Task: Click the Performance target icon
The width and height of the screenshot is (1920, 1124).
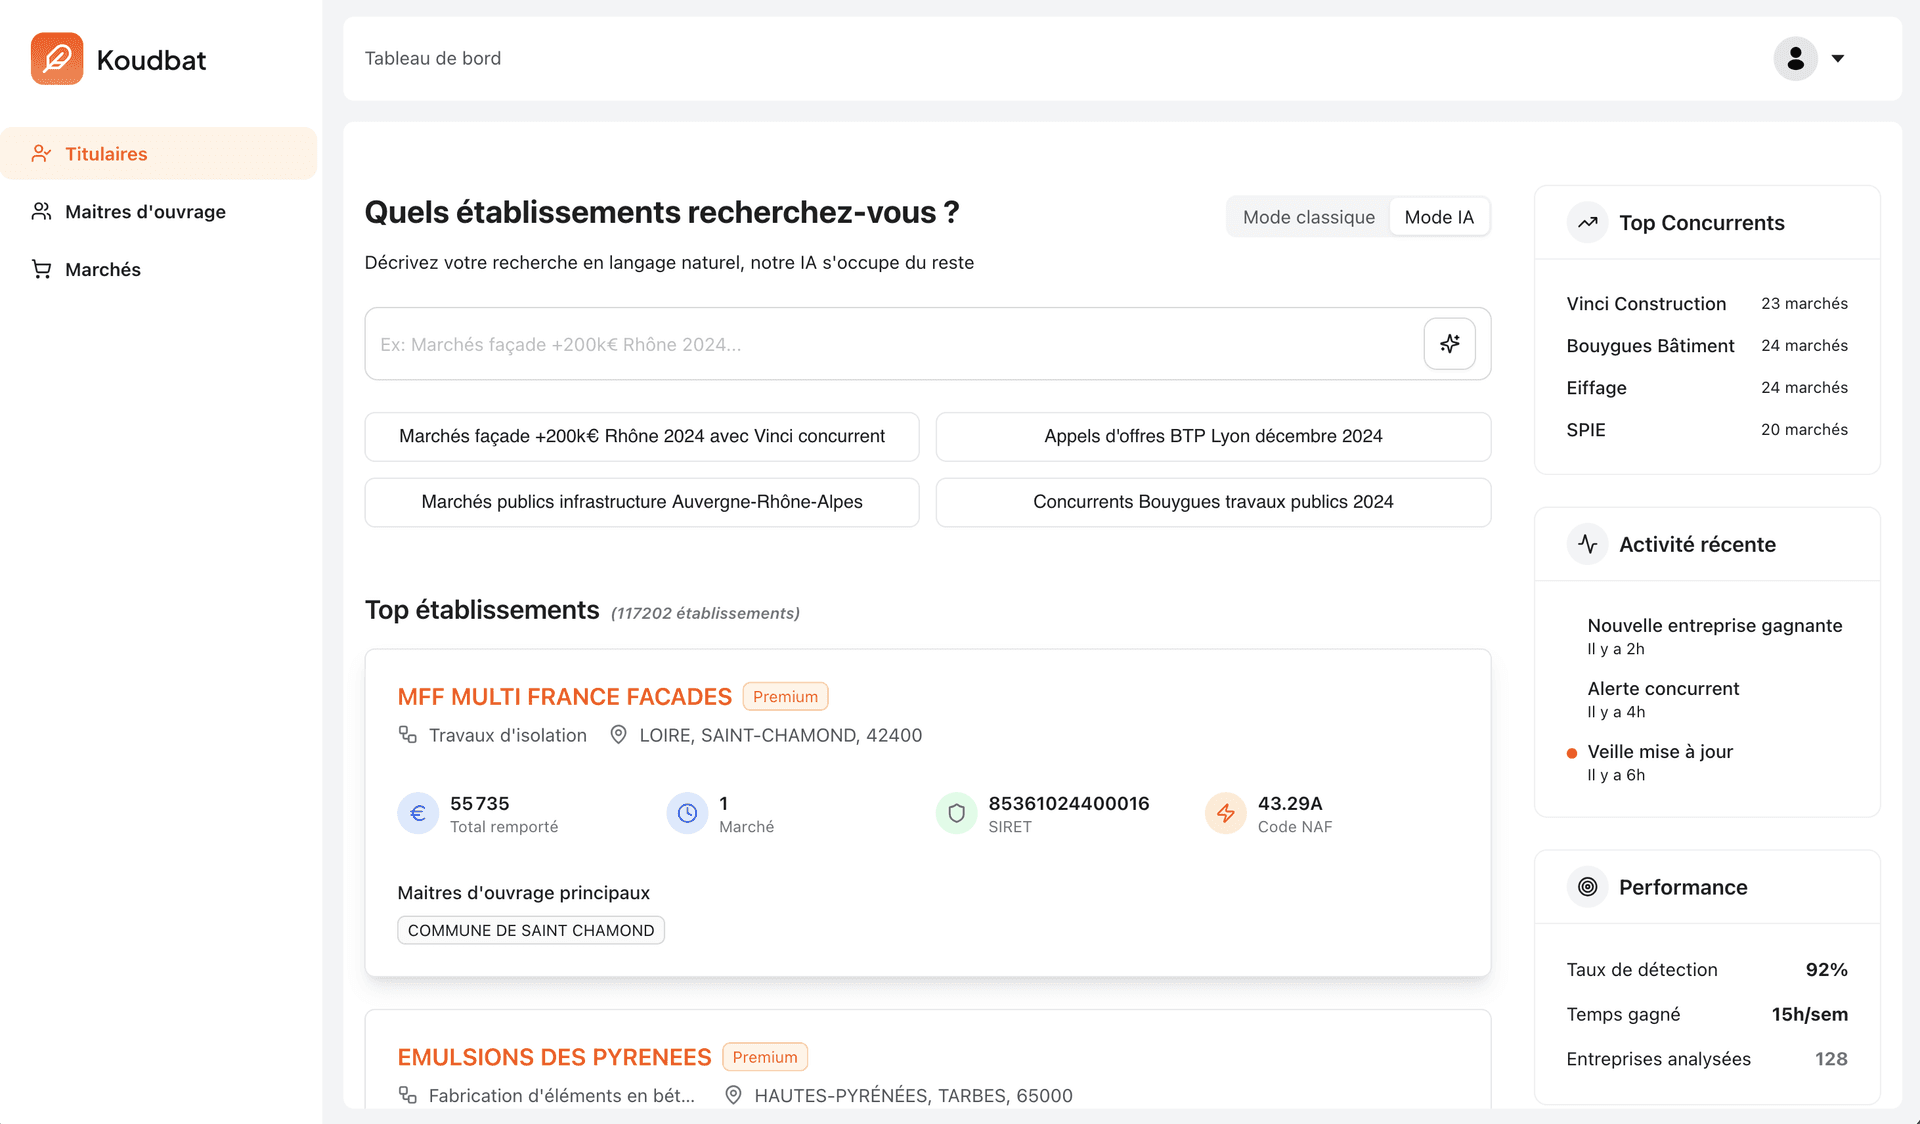Action: pyautogui.click(x=1587, y=887)
